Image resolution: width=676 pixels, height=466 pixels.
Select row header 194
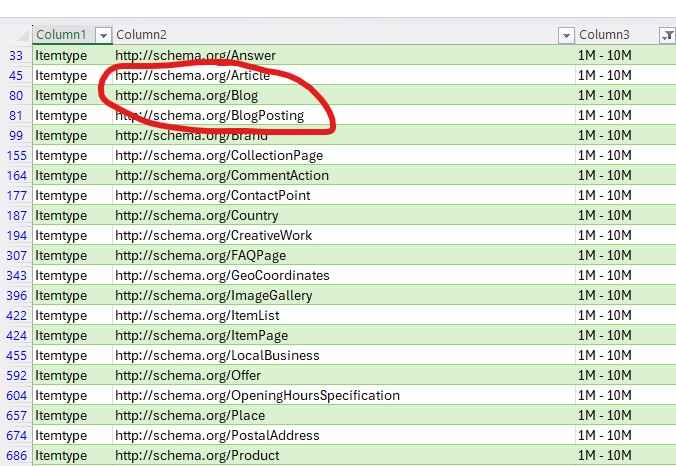click(16, 235)
